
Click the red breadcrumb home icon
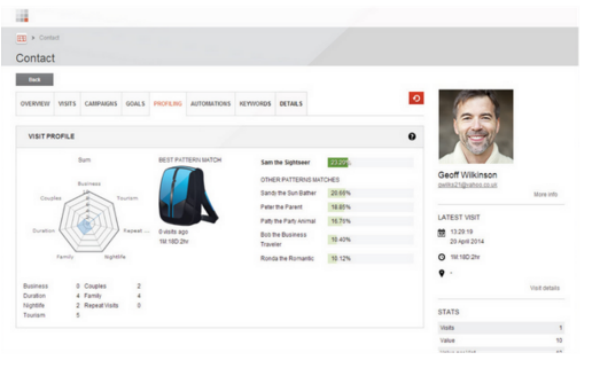[x=21, y=38]
